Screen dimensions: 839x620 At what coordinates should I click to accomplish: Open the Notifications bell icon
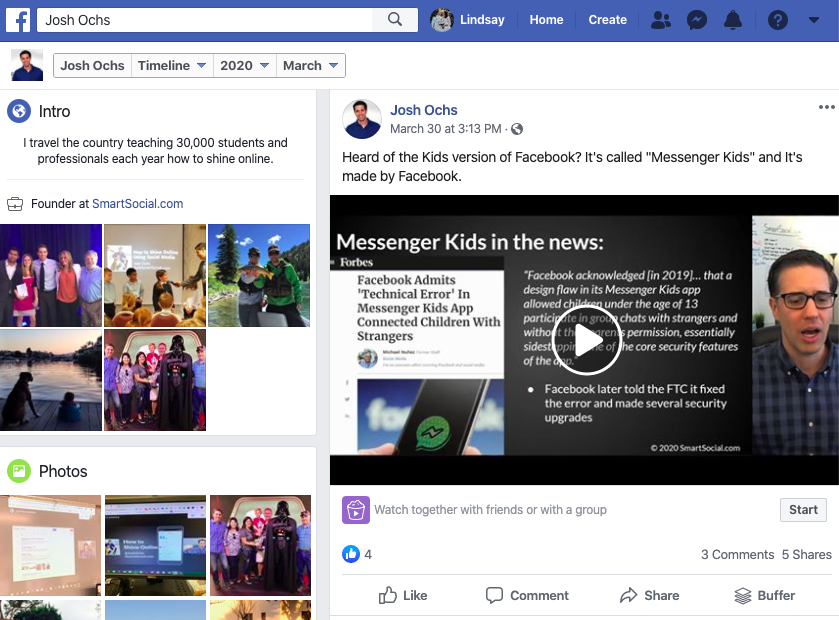733,20
